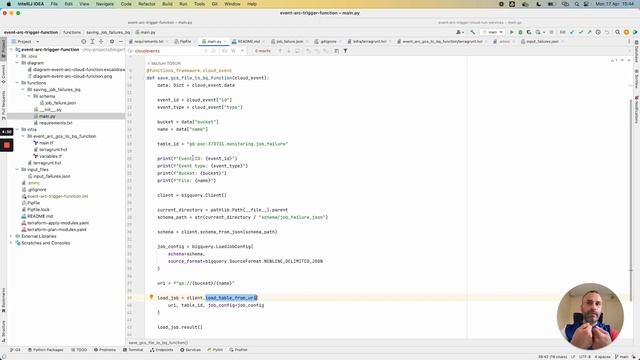Viewport: 640px width, 360px height.
Task: Open the Endpoints tool window
Action: [x=162, y=350]
